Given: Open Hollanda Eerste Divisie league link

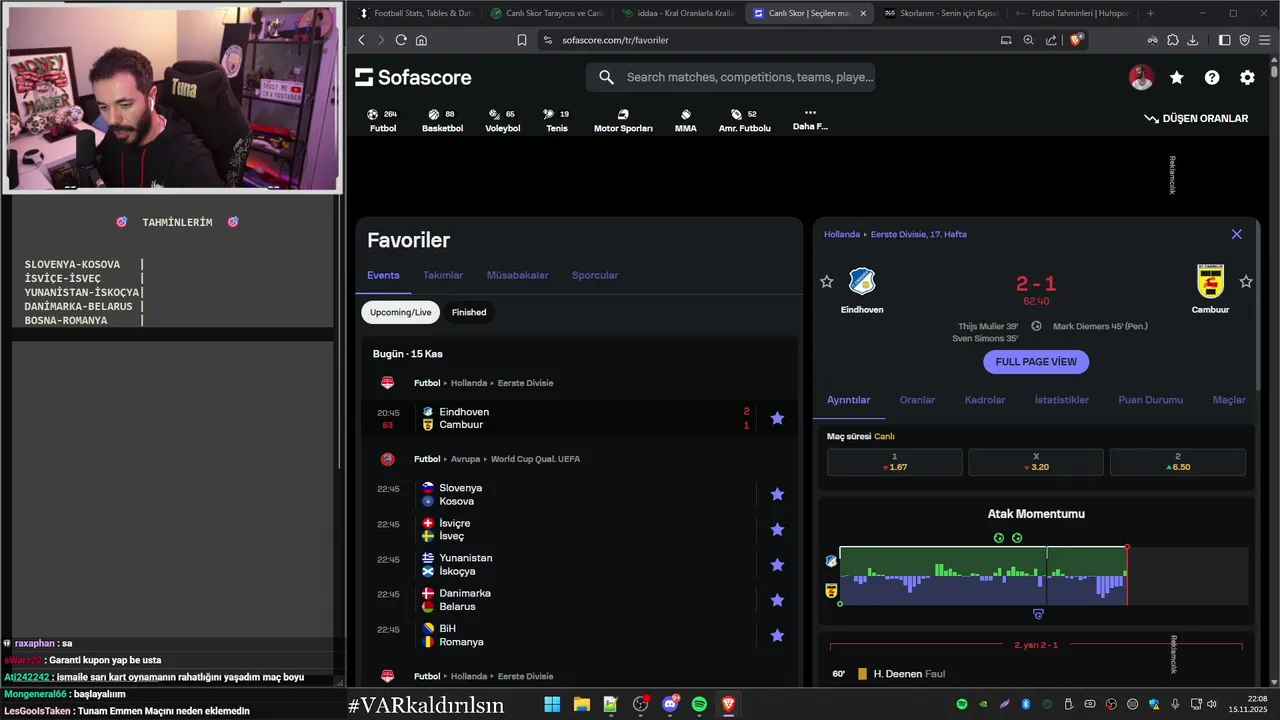Looking at the screenshot, I should pos(483,383).
